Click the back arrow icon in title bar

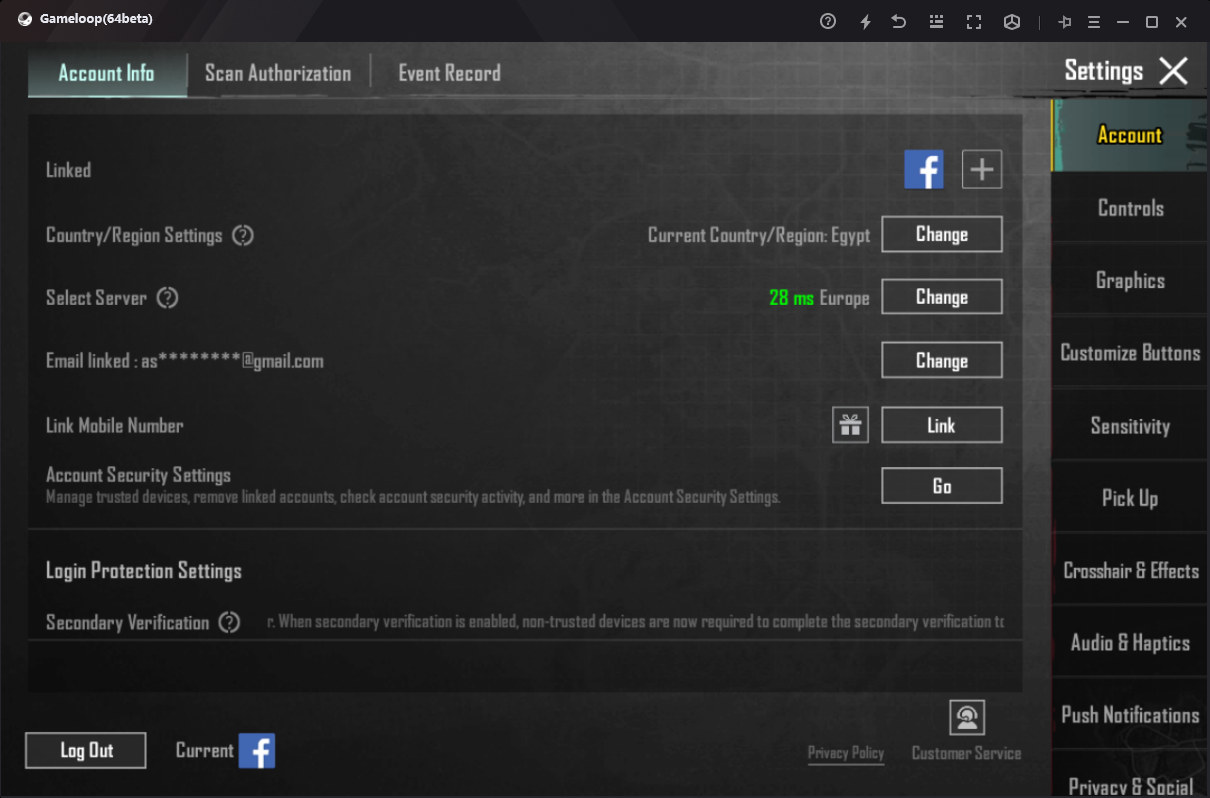pyautogui.click(x=899, y=21)
